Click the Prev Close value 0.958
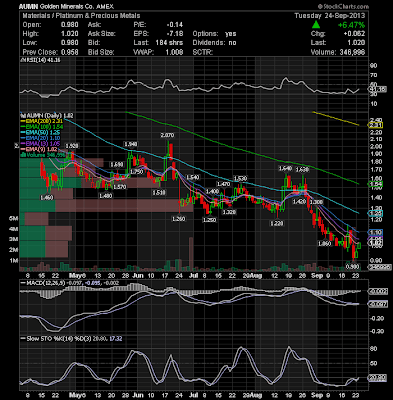This screenshot has width=393, height=400. 70,52
